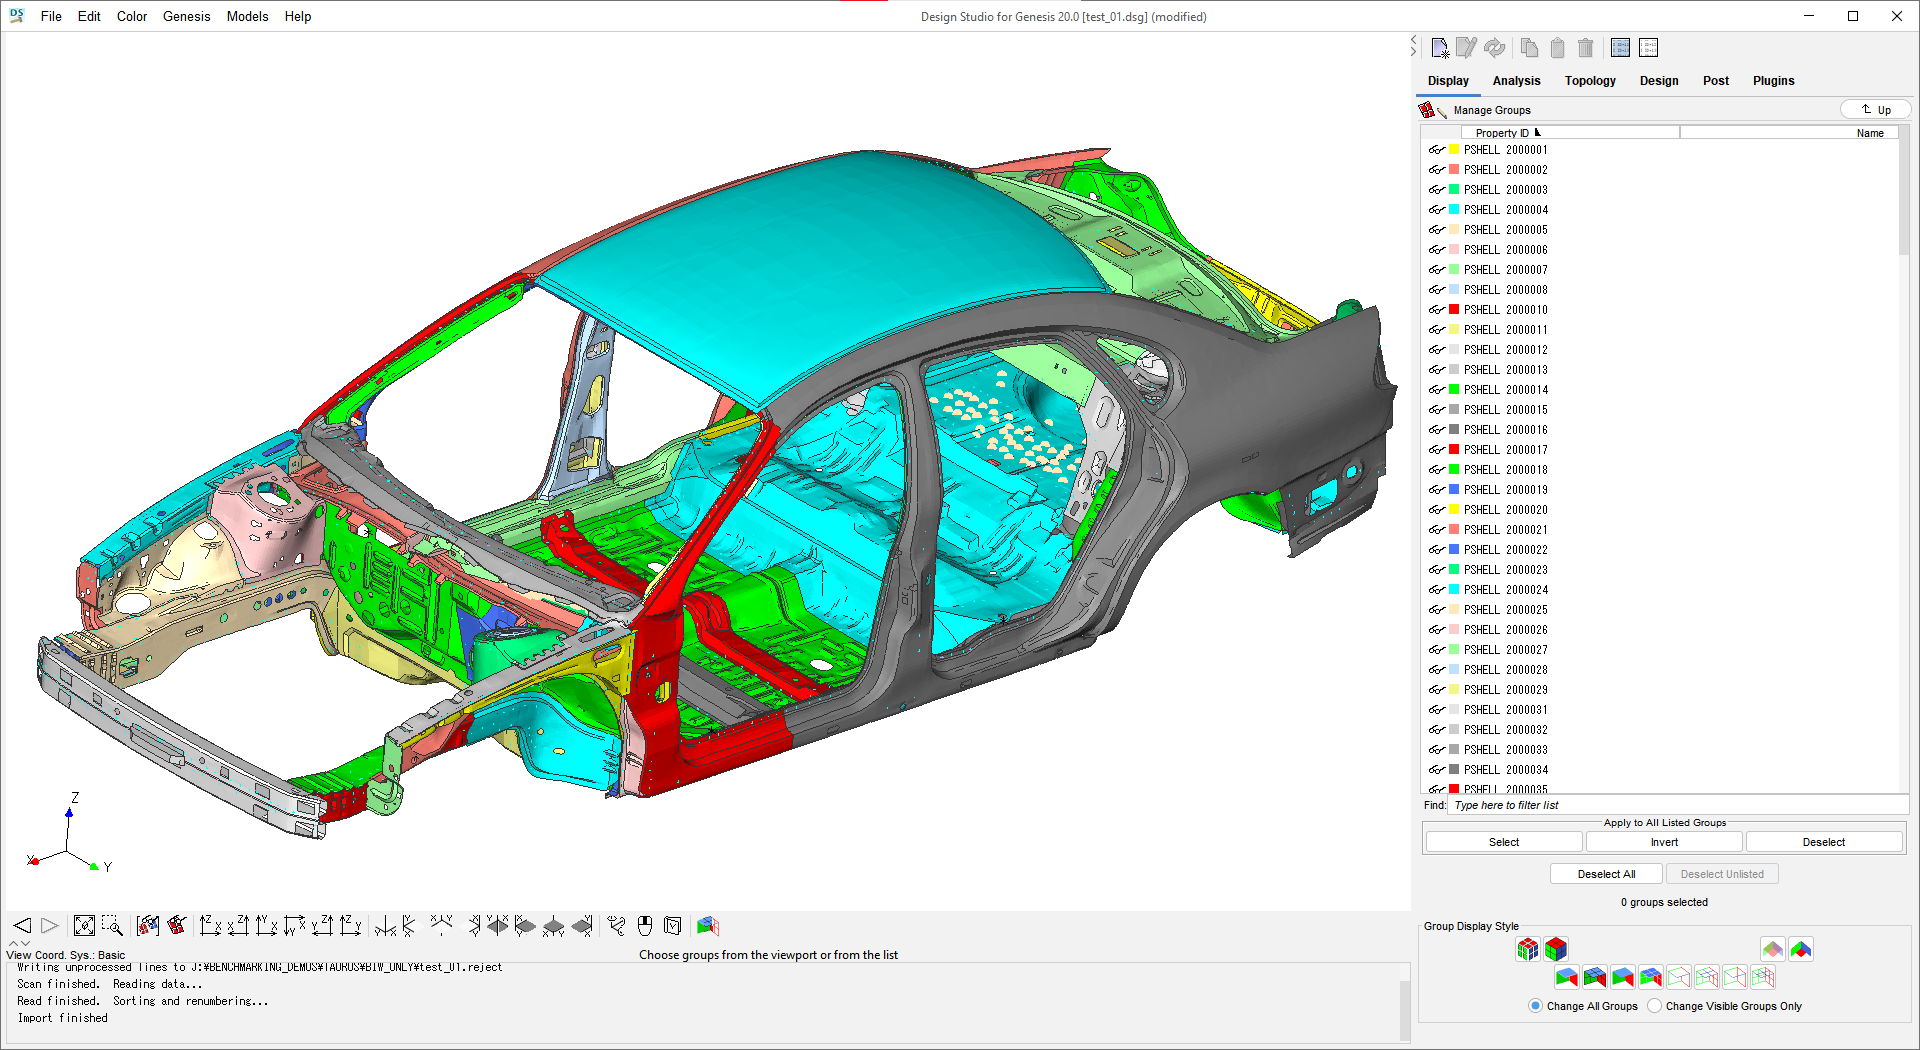Choose the solid cube display style
Screen dimensions: 1920x1050
[x=1556, y=949]
